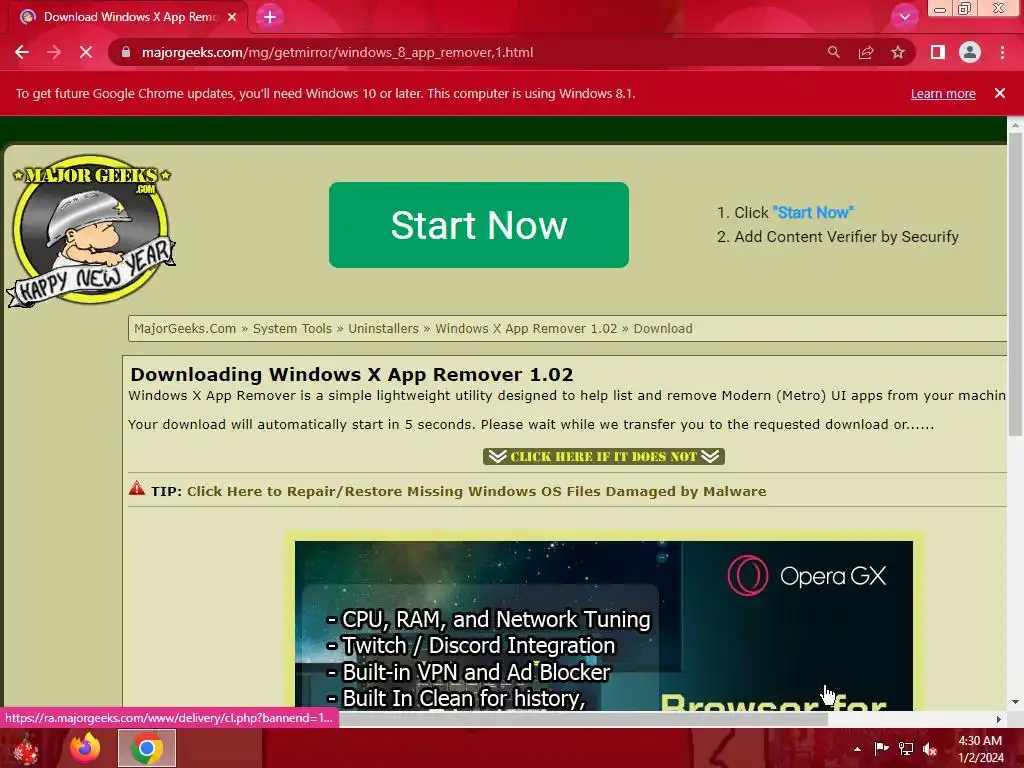Close the Download Windows X App Remover tab

click(x=232, y=17)
